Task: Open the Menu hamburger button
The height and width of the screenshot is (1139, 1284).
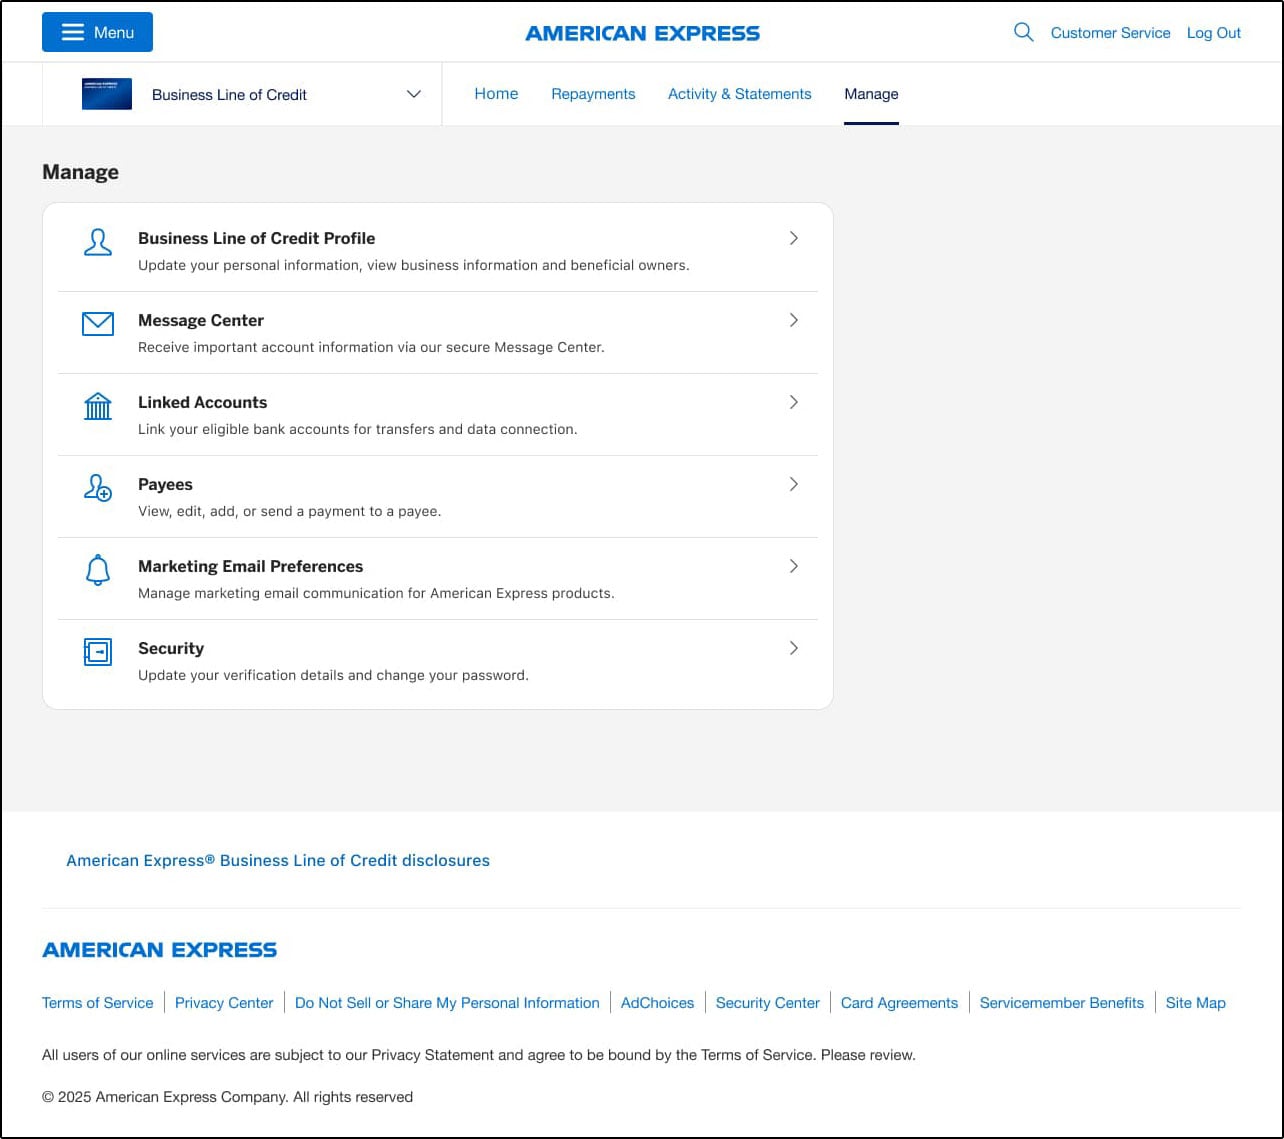Action: (97, 32)
